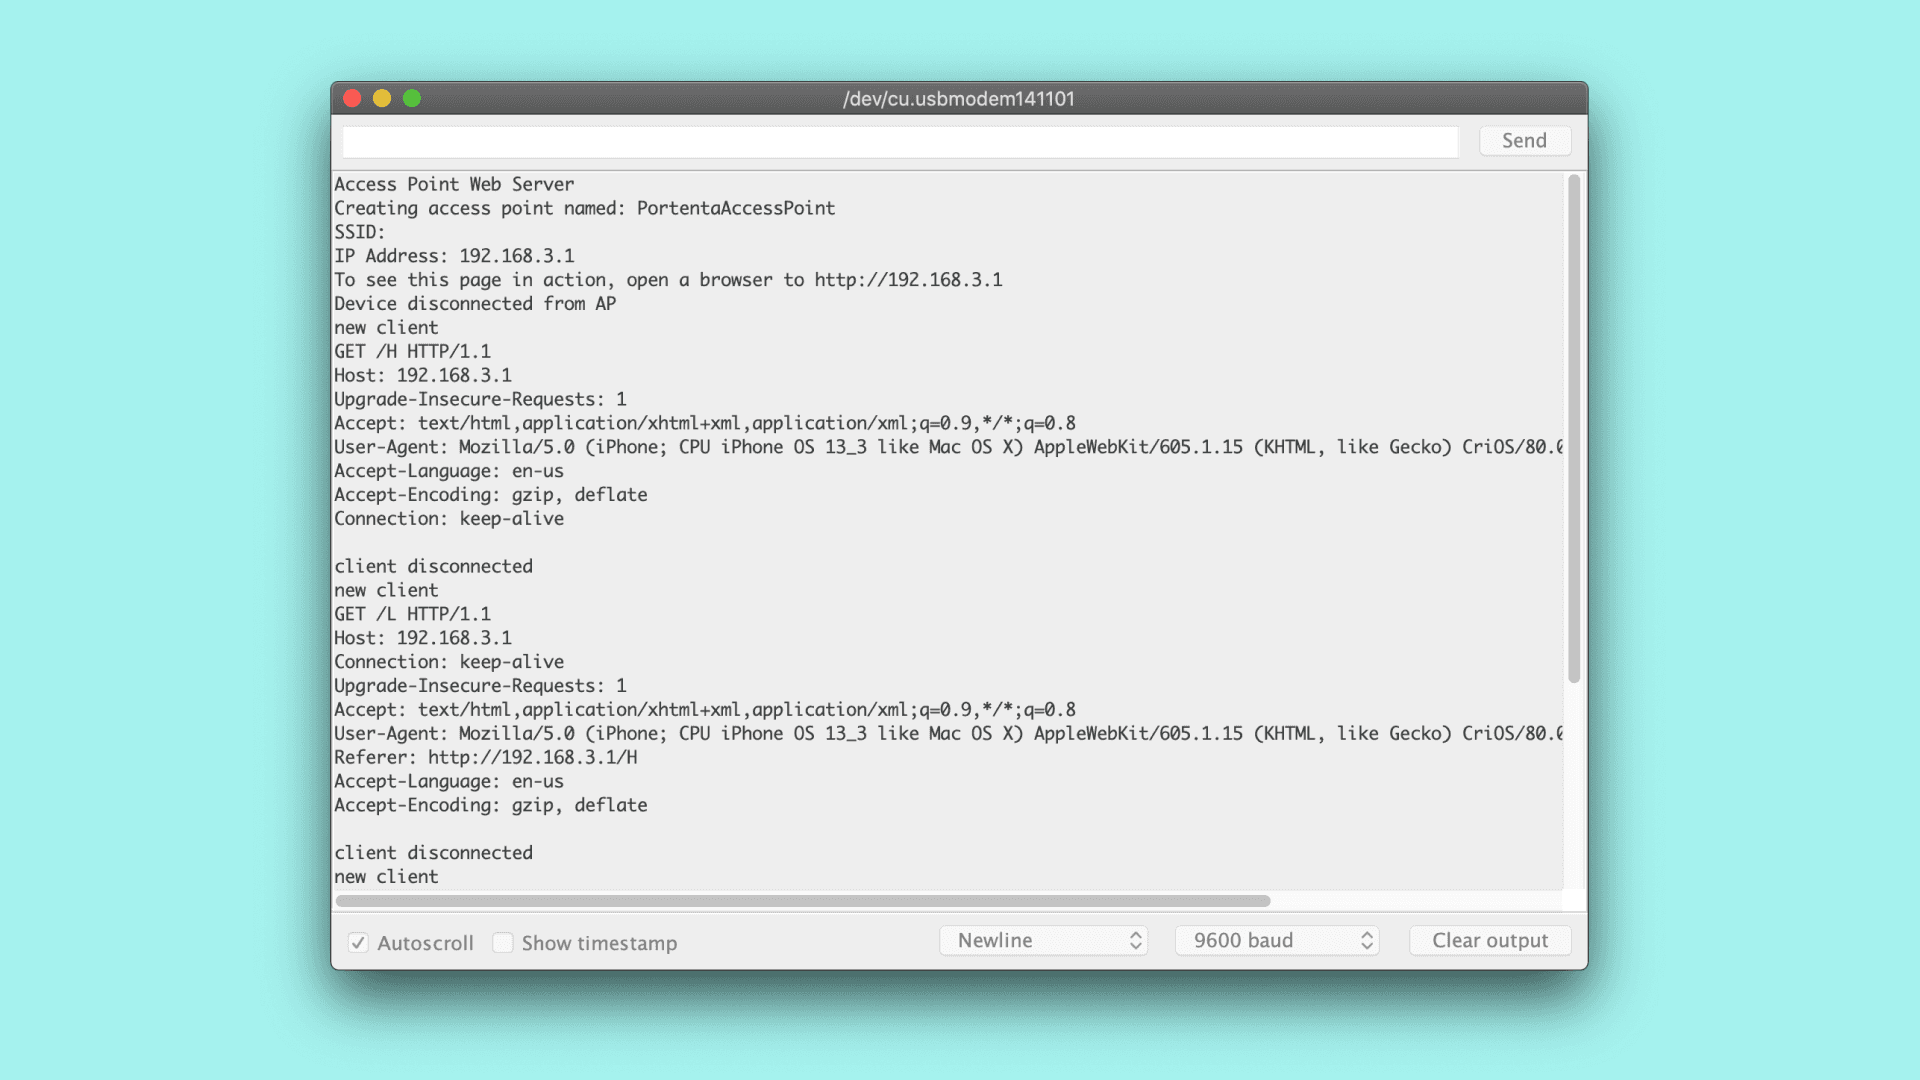This screenshot has height=1080, width=1920.
Task: Disable the Autoscroll checkbox
Action: (358, 943)
